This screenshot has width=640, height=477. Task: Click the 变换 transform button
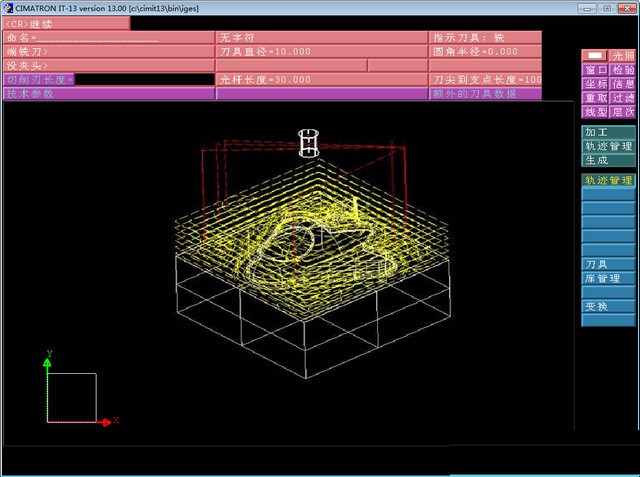608,306
